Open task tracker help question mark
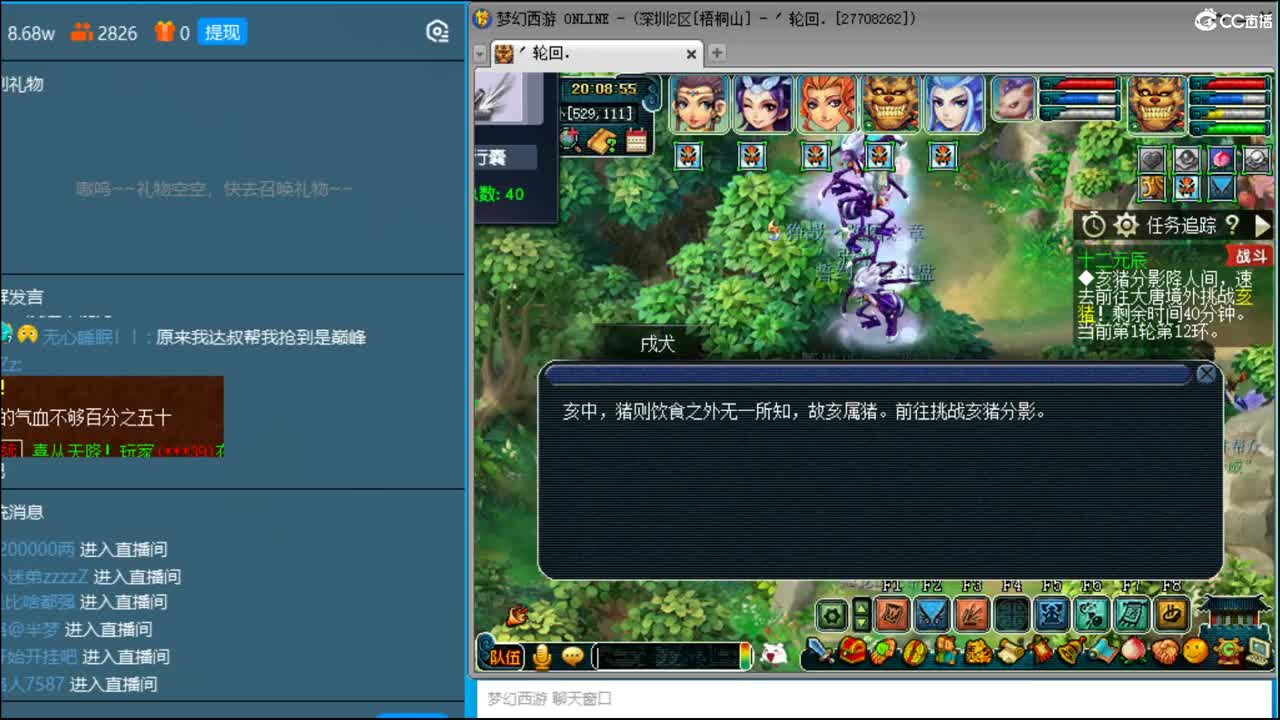The height and width of the screenshot is (720, 1280). coord(1232,225)
